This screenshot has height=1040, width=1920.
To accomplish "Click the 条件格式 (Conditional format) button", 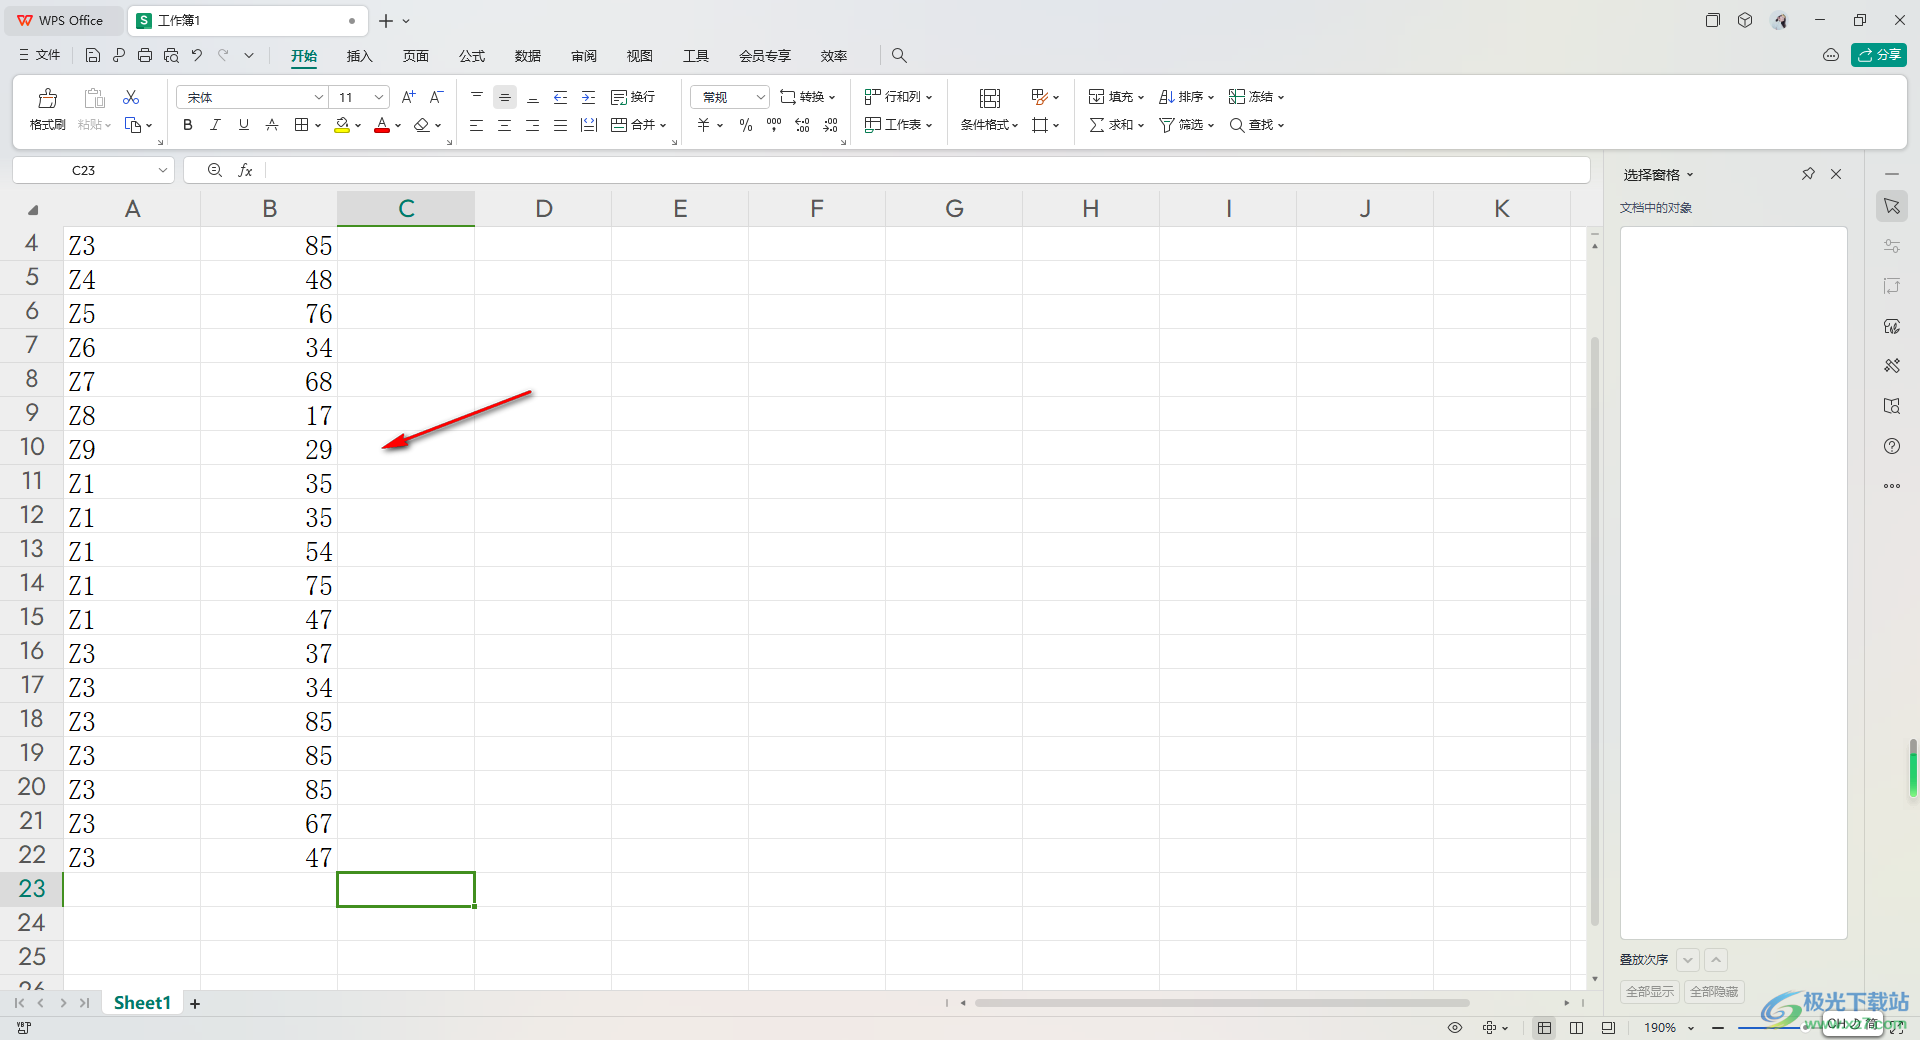I will coord(989,108).
